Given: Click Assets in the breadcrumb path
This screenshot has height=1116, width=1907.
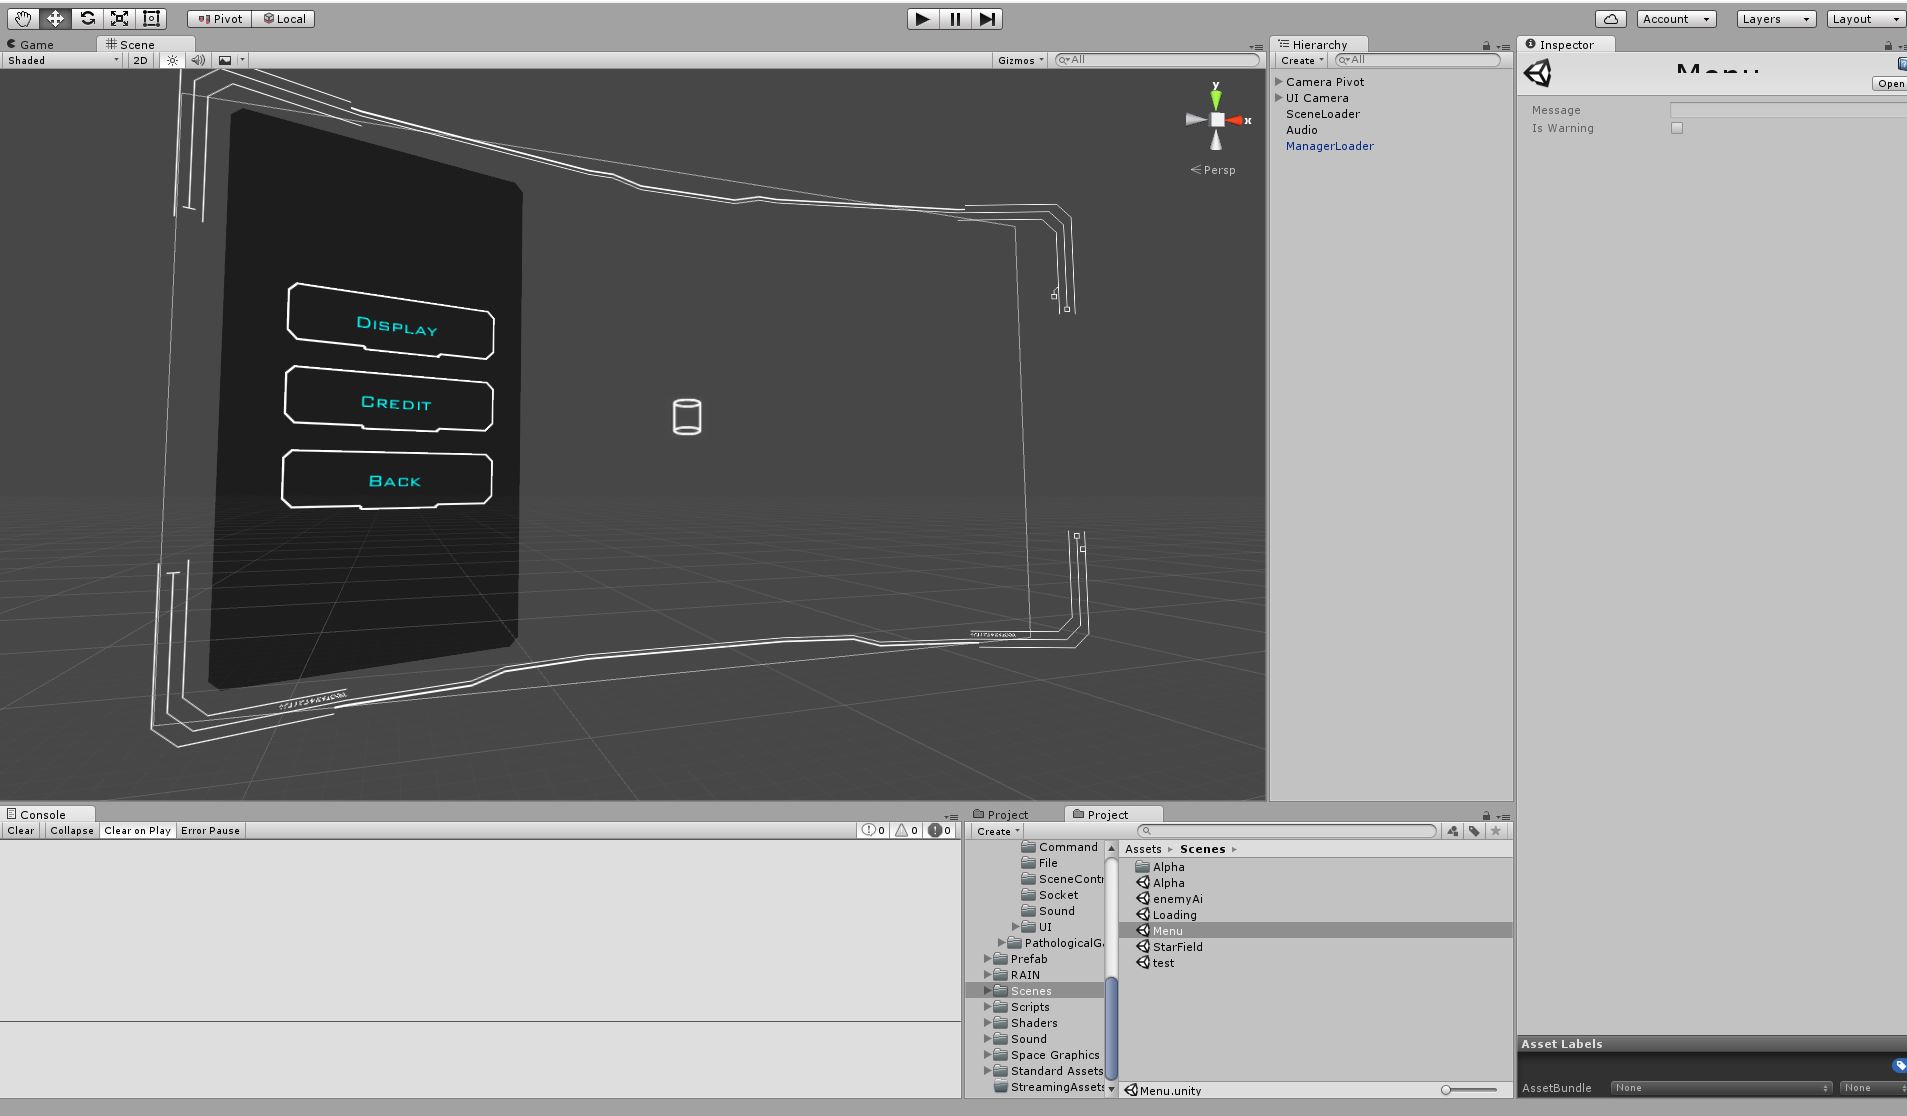Looking at the screenshot, I should [x=1143, y=849].
